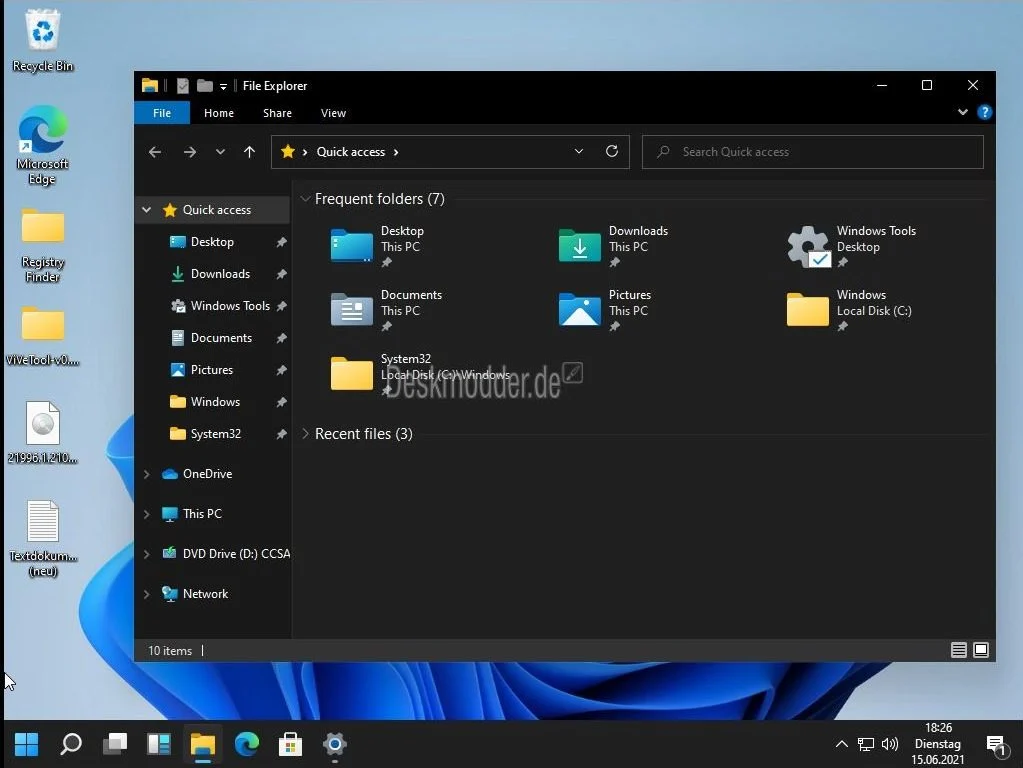Switch to the View ribbon tab

point(333,113)
